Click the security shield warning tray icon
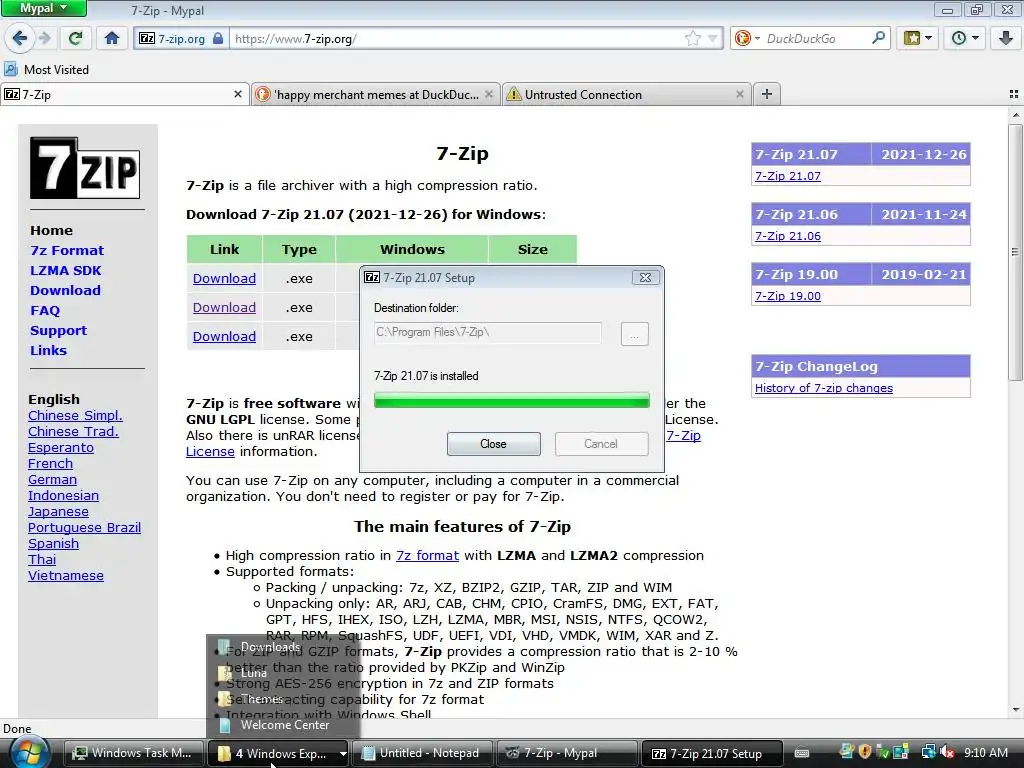The height and width of the screenshot is (768, 1024). [865, 752]
